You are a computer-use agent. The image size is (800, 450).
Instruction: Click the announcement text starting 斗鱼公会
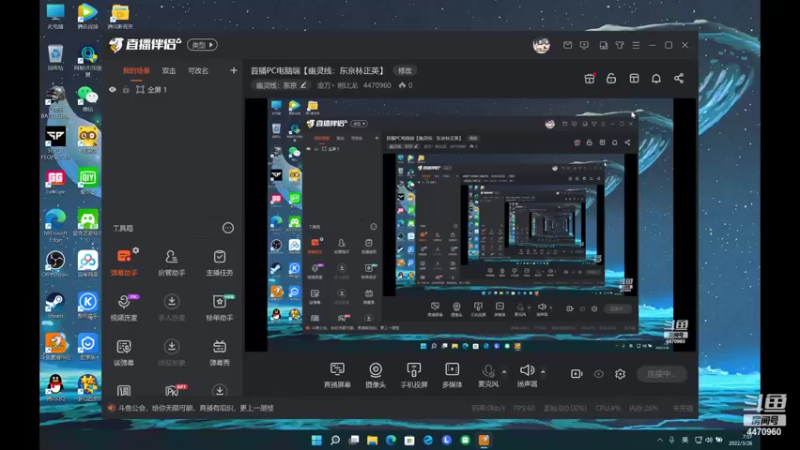click(x=196, y=408)
